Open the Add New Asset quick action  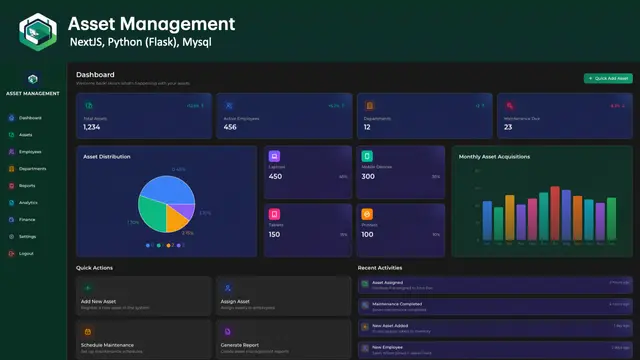point(144,296)
